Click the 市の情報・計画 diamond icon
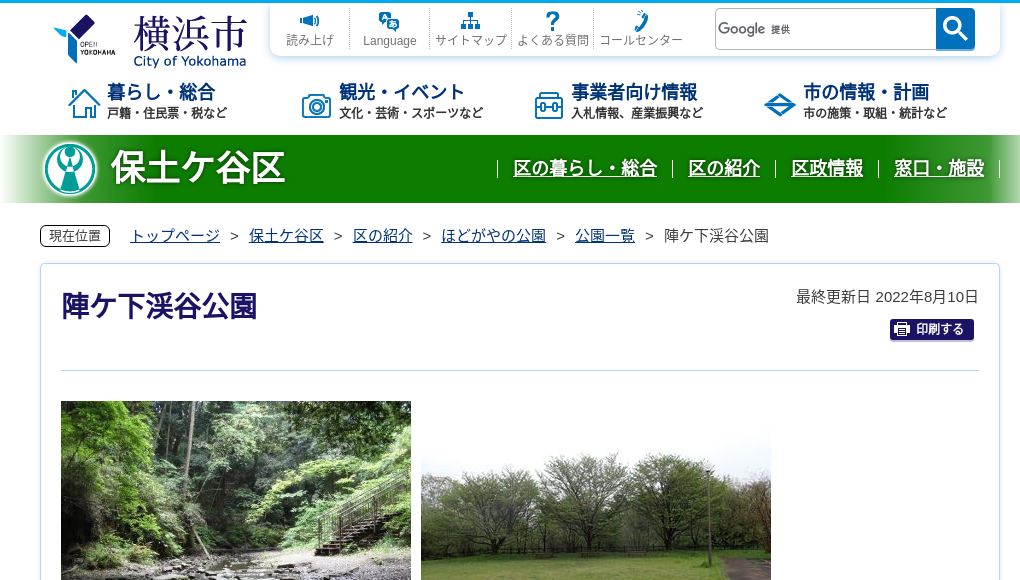Viewport: 1020px width, 580px height. 779,103
